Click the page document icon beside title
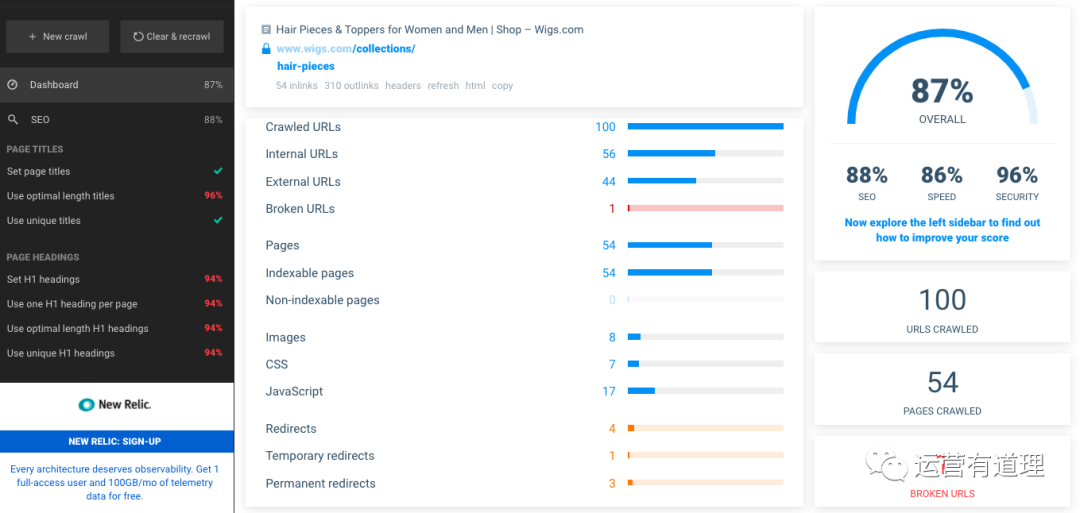Image resolution: width=1080 pixels, height=513 pixels. [x=266, y=30]
